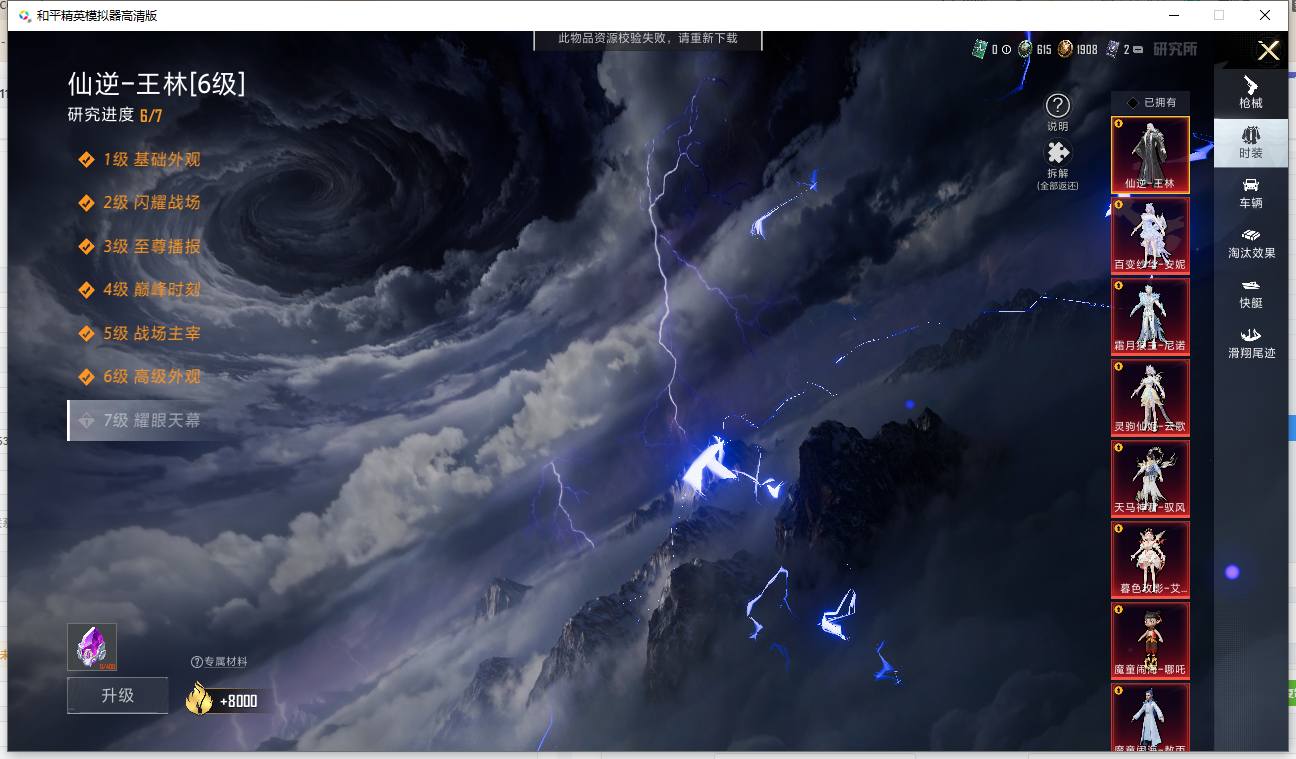Select the 百变红尘-安妮 outfit thumbnail
The image size is (1296, 759).
(1150, 235)
